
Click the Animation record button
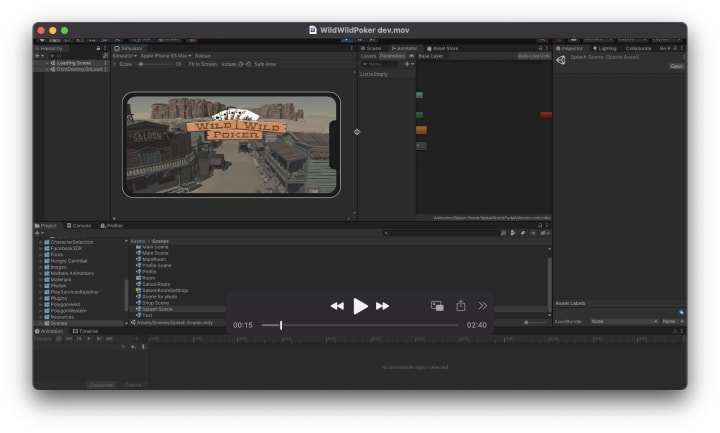point(59,339)
